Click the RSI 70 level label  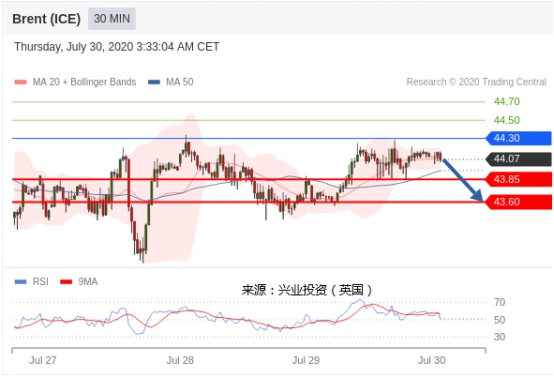(499, 302)
